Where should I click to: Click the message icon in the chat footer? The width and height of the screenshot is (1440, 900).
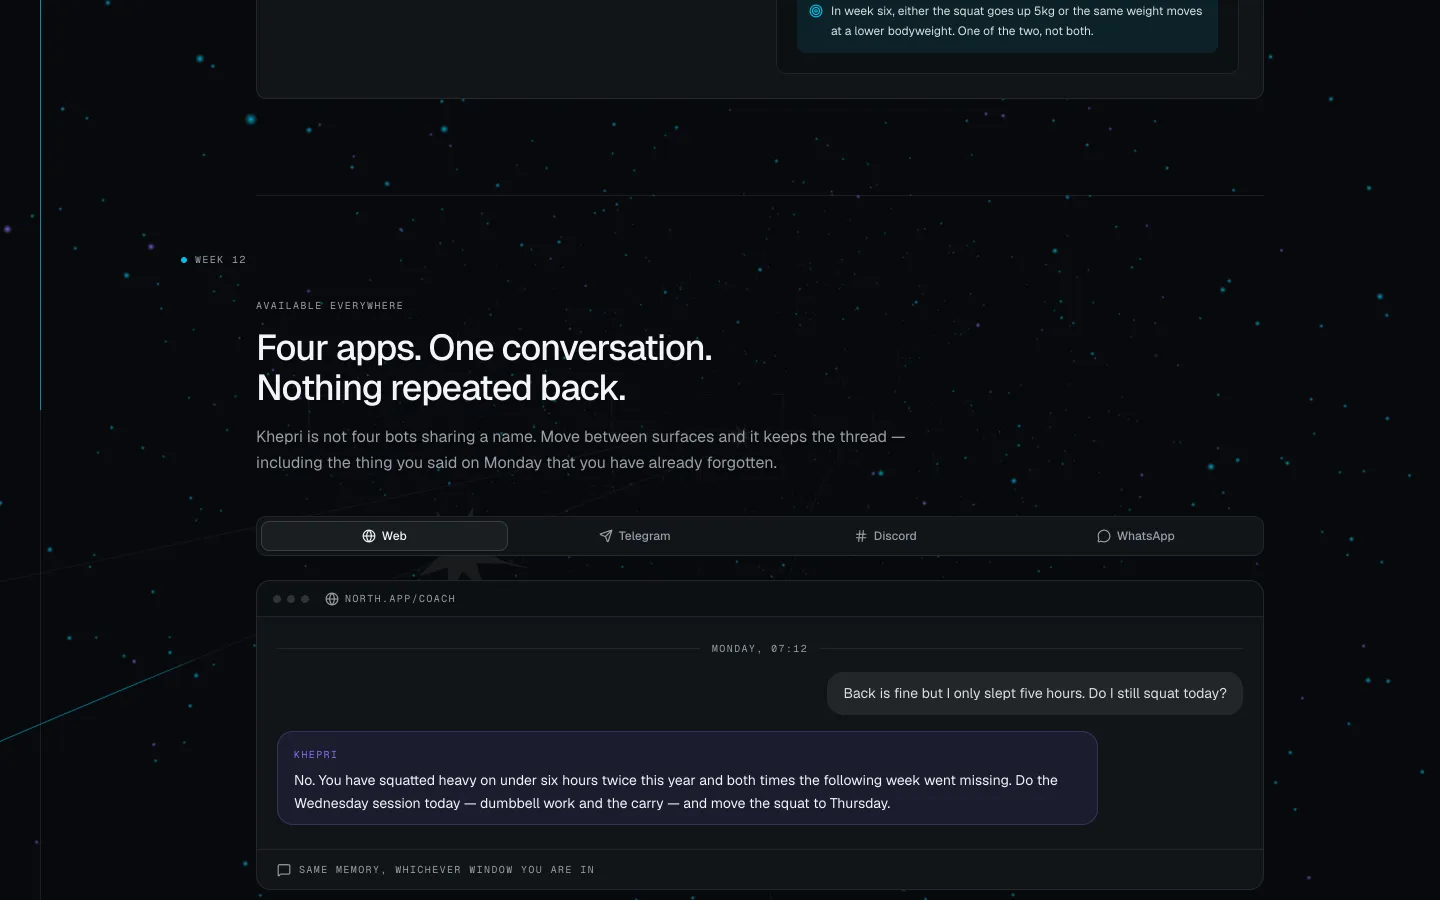[284, 870]
